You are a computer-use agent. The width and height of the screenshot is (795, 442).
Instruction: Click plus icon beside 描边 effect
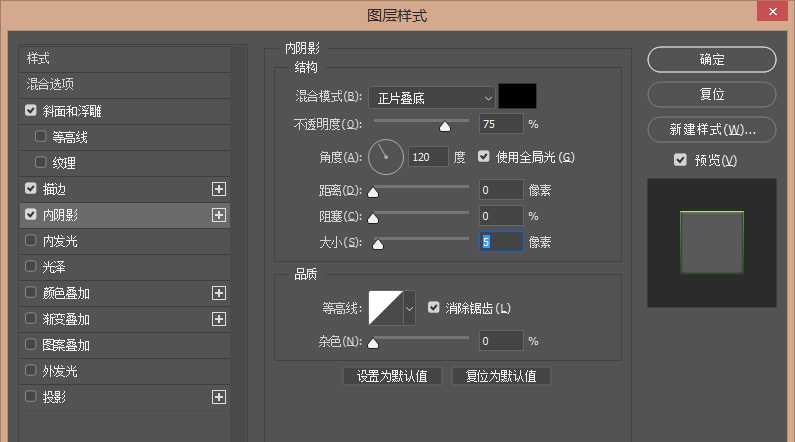(x=219, y=188)
